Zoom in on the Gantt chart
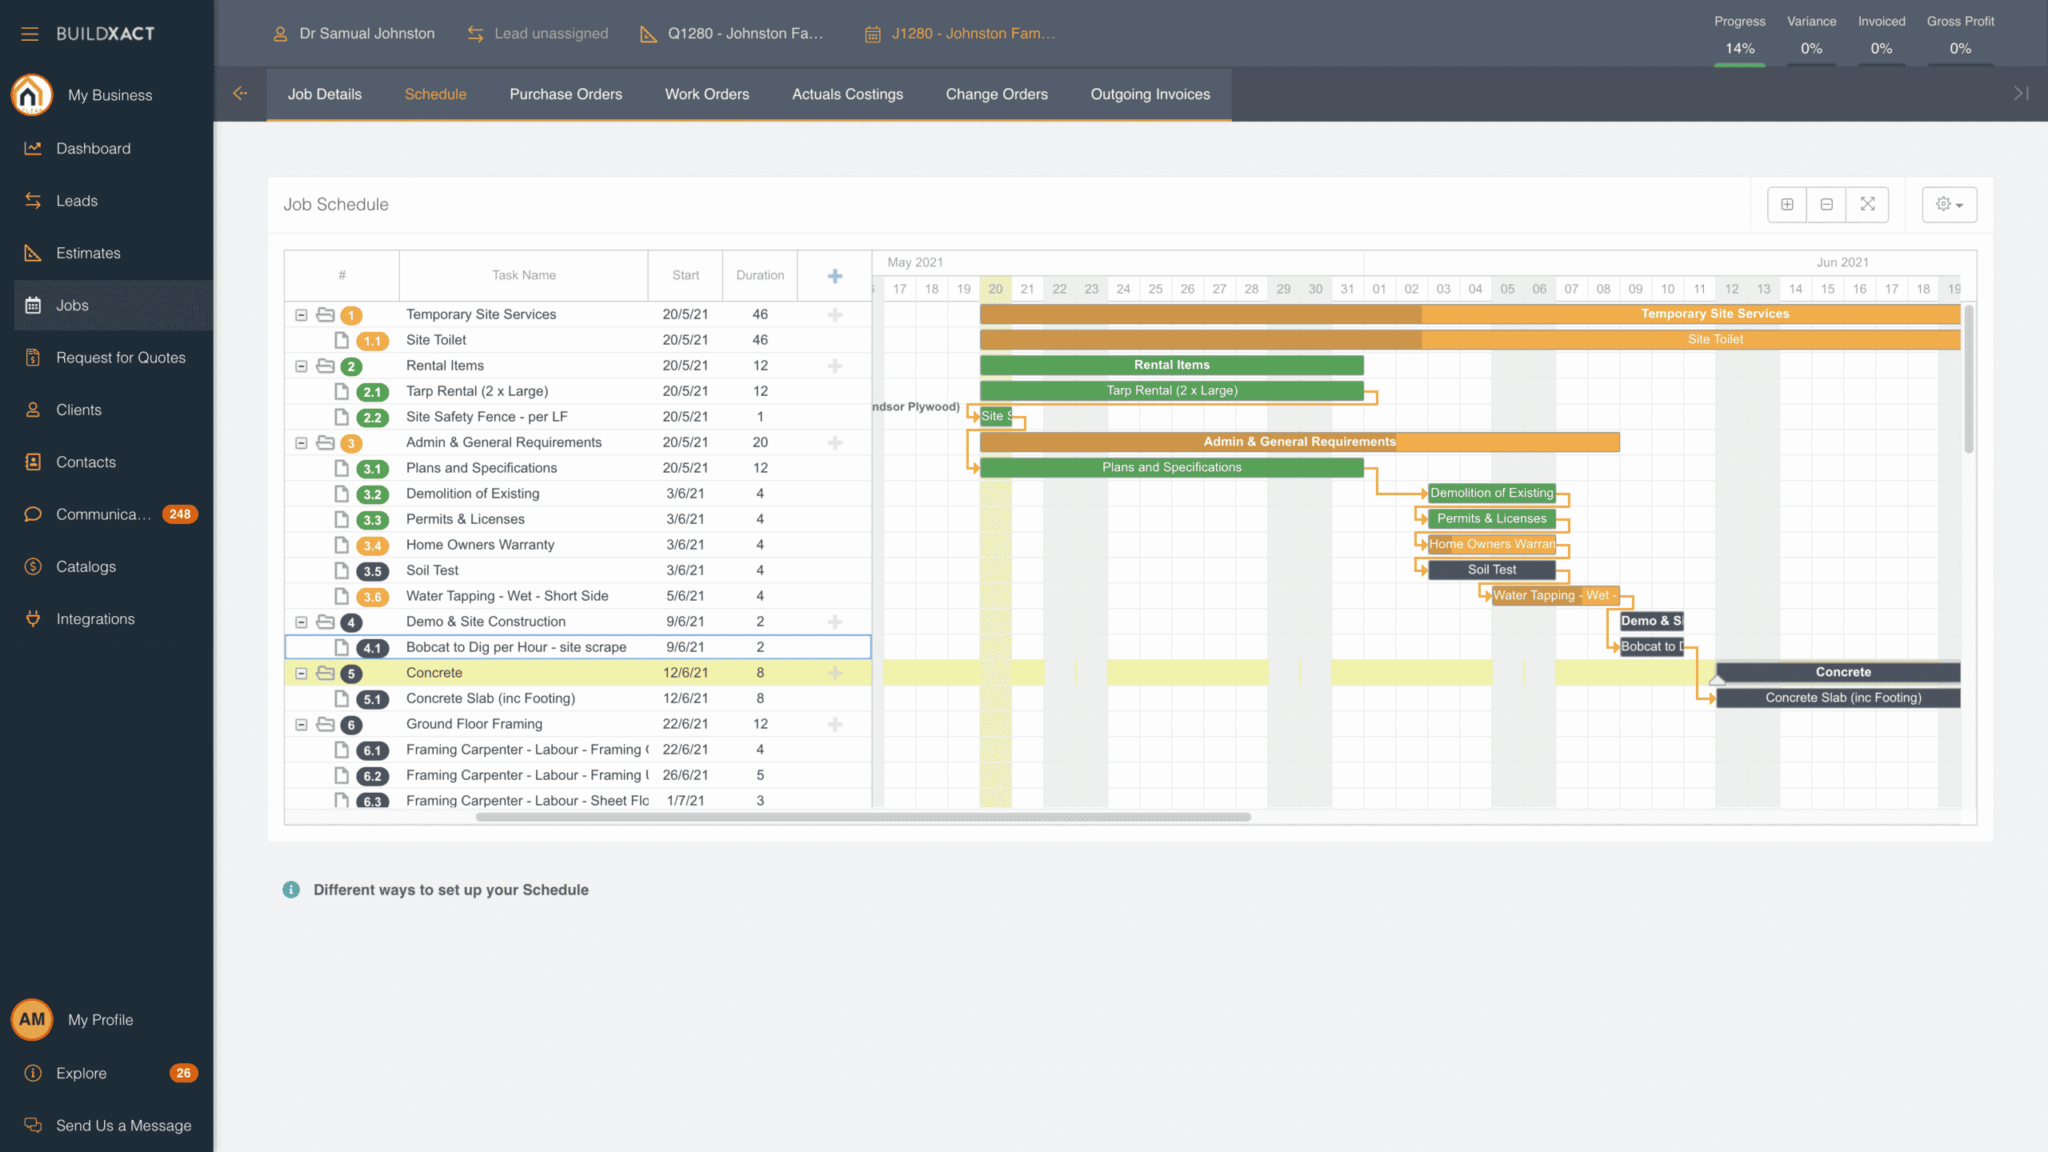Viewport: 2048px width, 1152px height. [x=1787, y=204]
